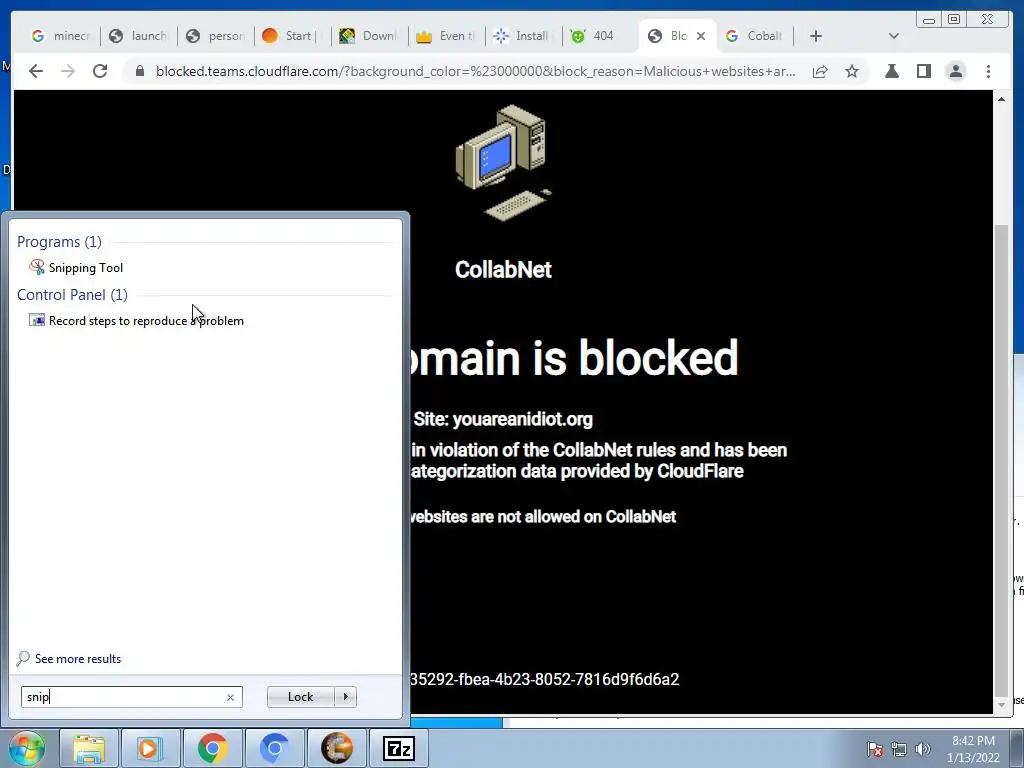Switch to the Cobalt Google tab

(x=755, y=36)
